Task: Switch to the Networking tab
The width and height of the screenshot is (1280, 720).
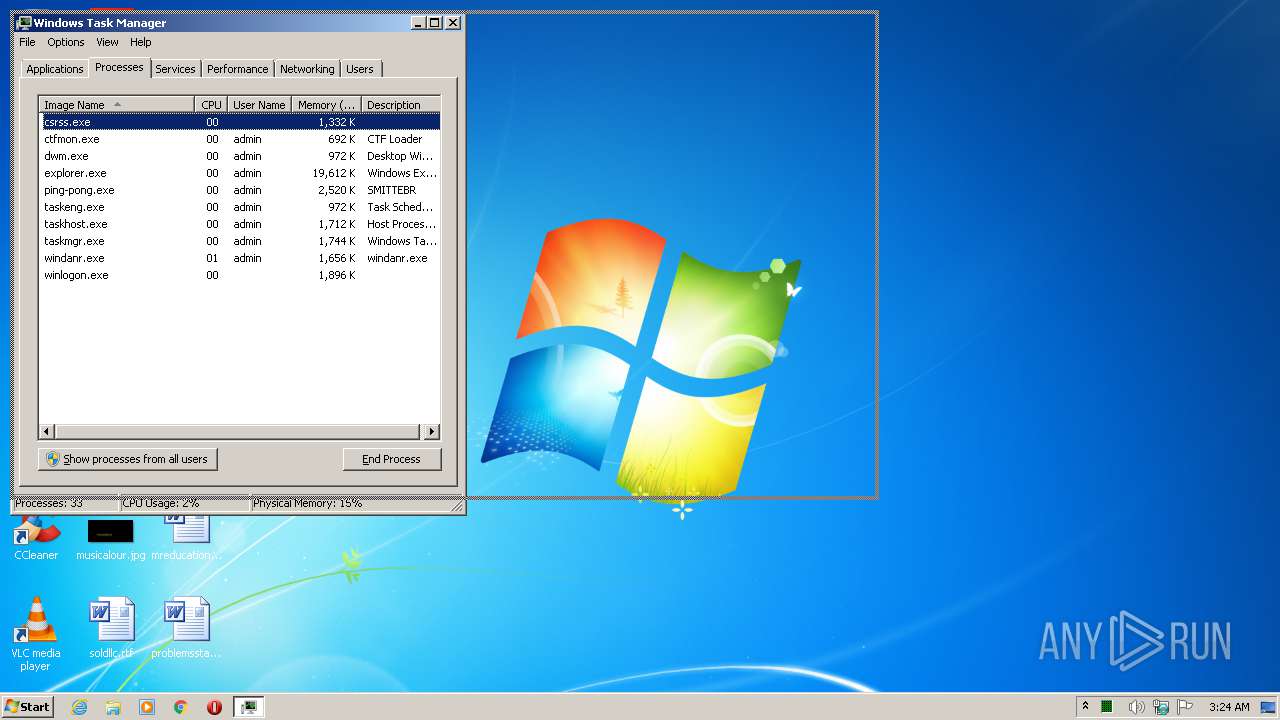Action: [307, 69]
